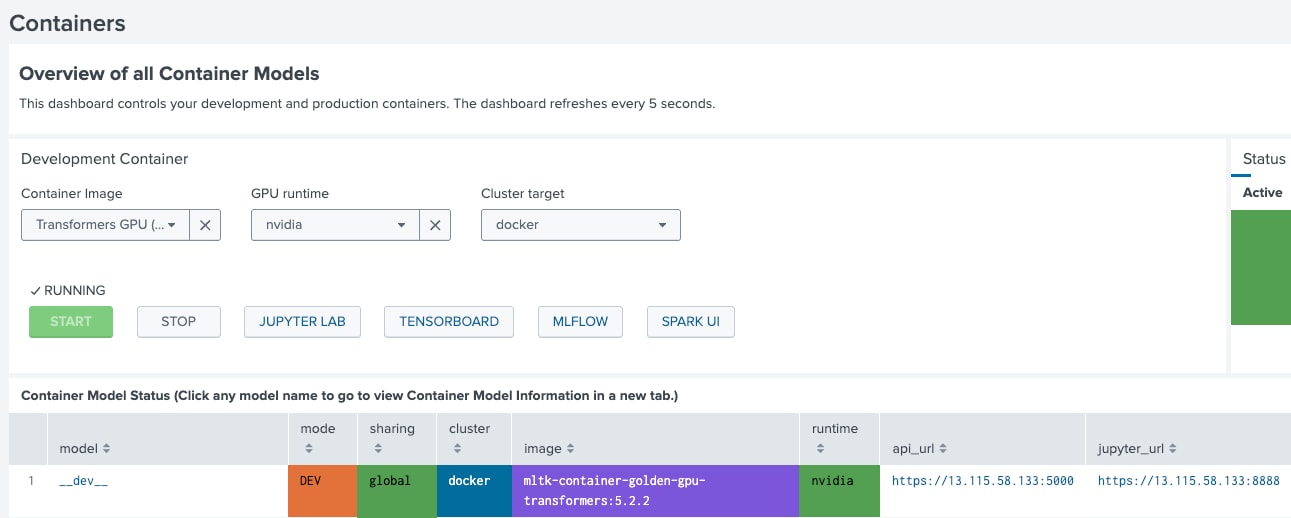This screenshot has width=1291, height=518.
Task: Open the Container Image dropdown
Action: (x=106, y=225)
